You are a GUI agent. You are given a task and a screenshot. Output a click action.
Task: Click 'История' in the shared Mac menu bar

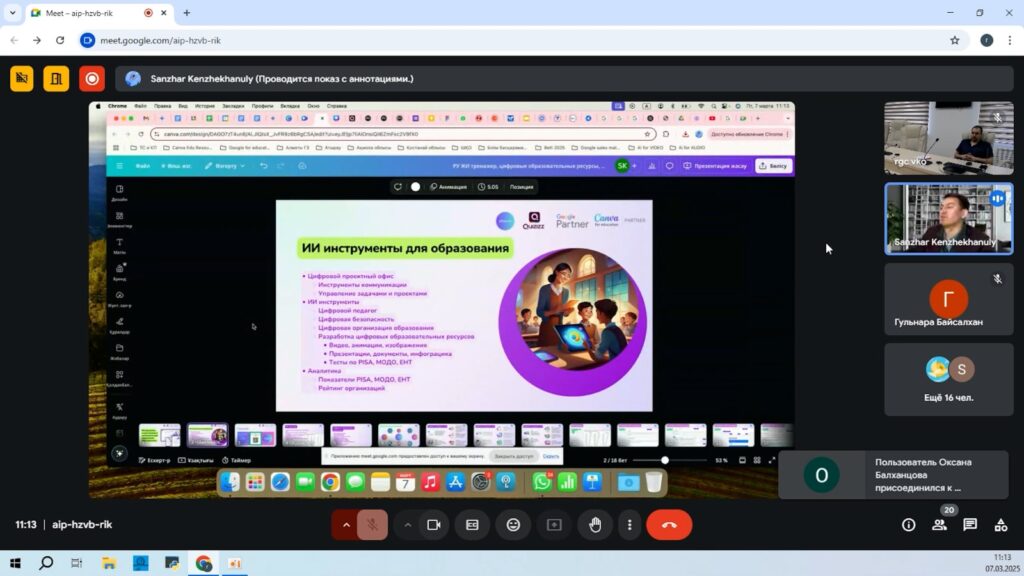coord(204,106)
